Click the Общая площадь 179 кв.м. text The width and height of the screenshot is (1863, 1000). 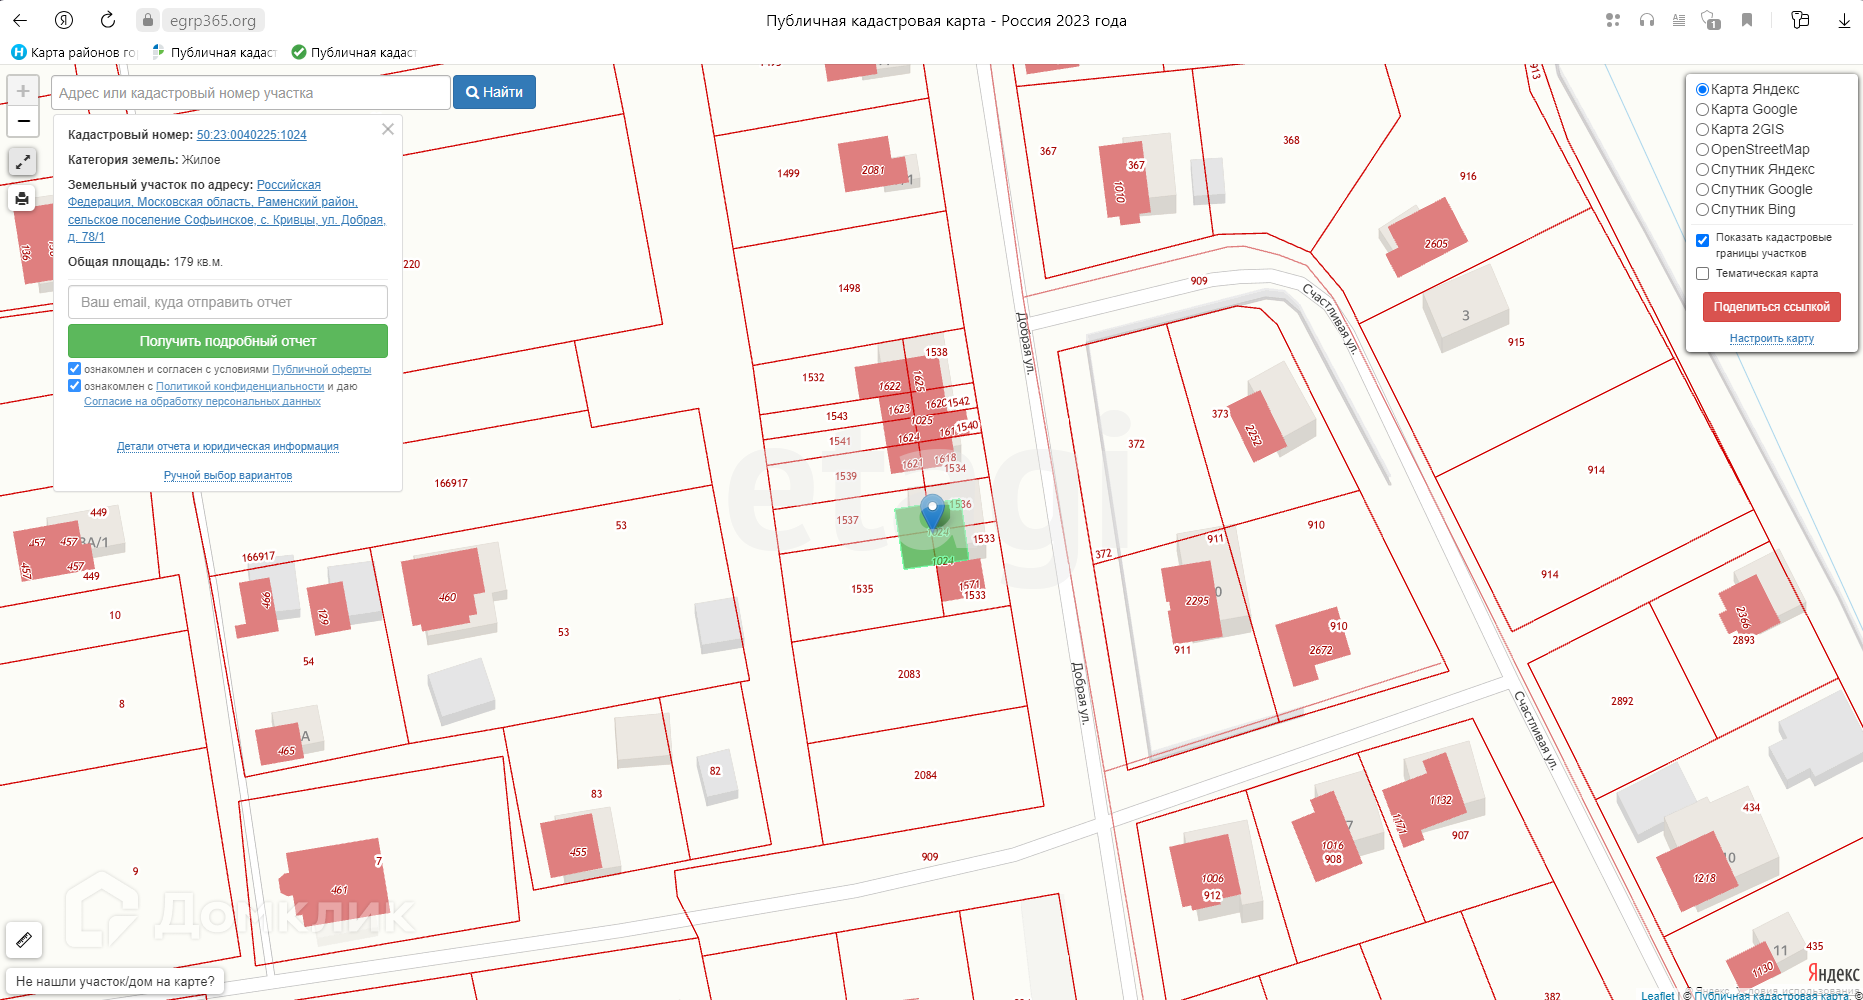pos(145,262)
